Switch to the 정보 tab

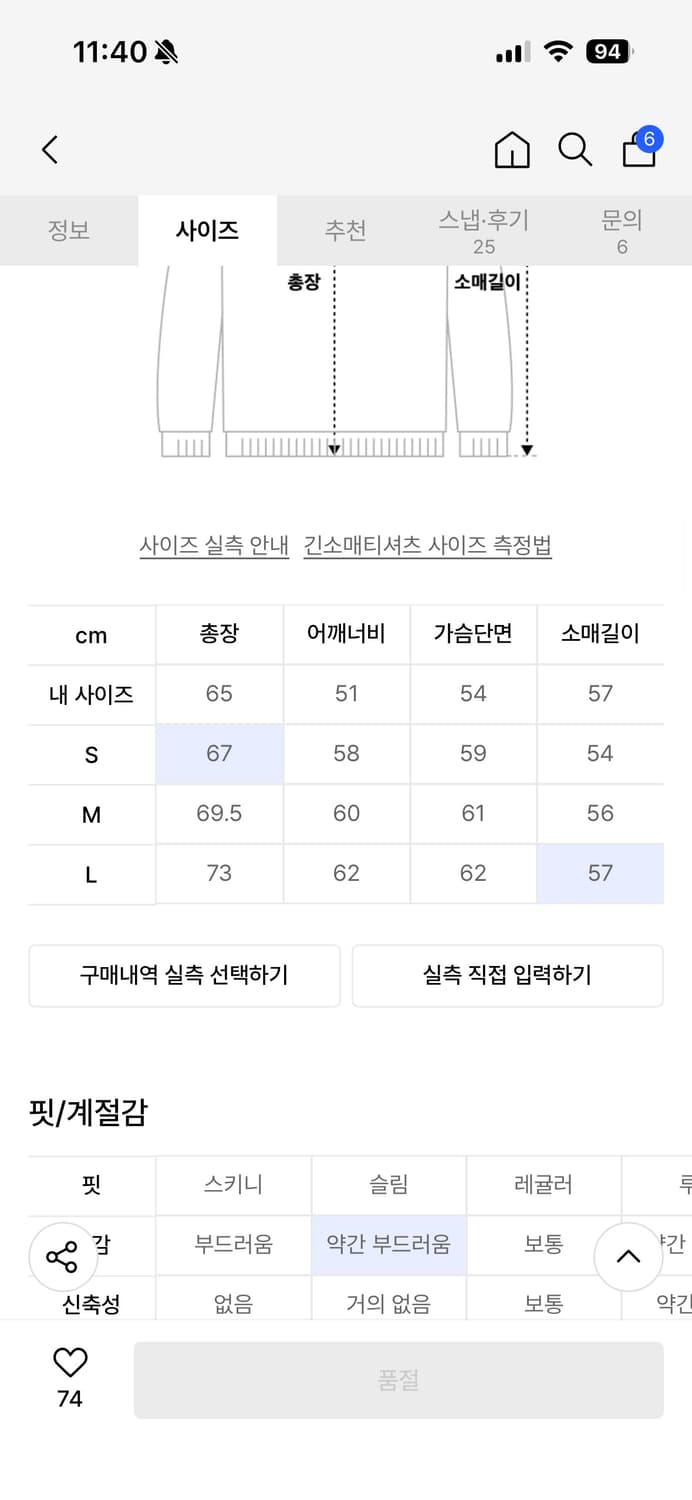click(x=69, y=230)
